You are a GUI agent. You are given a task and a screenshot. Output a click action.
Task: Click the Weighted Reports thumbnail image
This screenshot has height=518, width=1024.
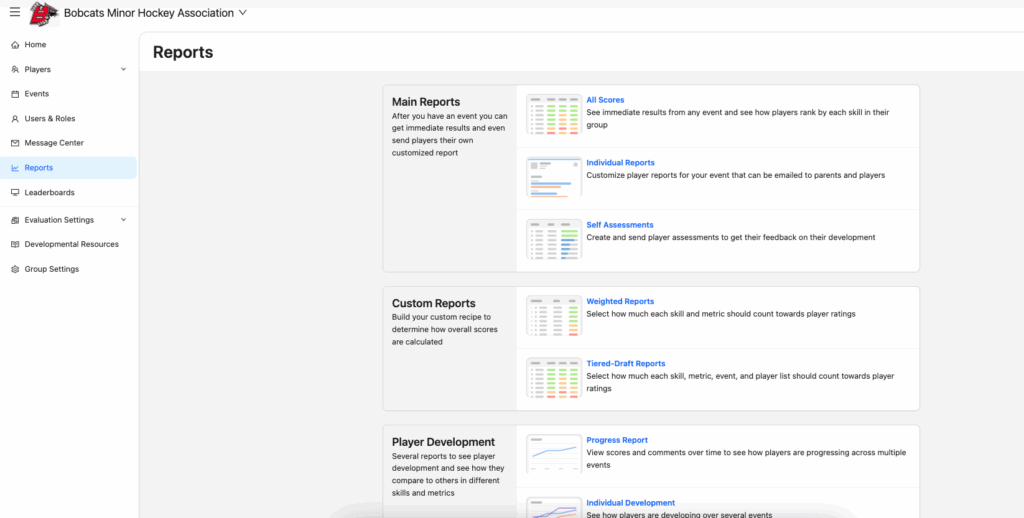[x=554, y=315]
